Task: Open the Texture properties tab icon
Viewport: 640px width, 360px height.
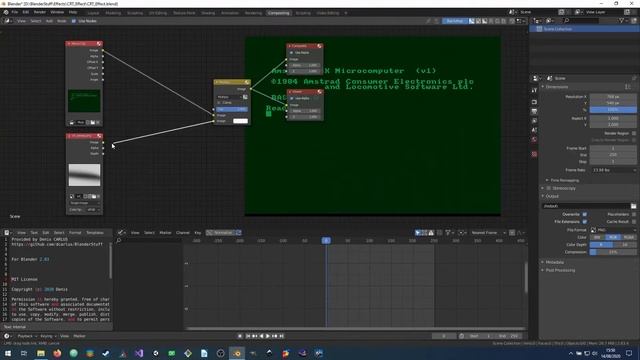Action: (534, 154)
